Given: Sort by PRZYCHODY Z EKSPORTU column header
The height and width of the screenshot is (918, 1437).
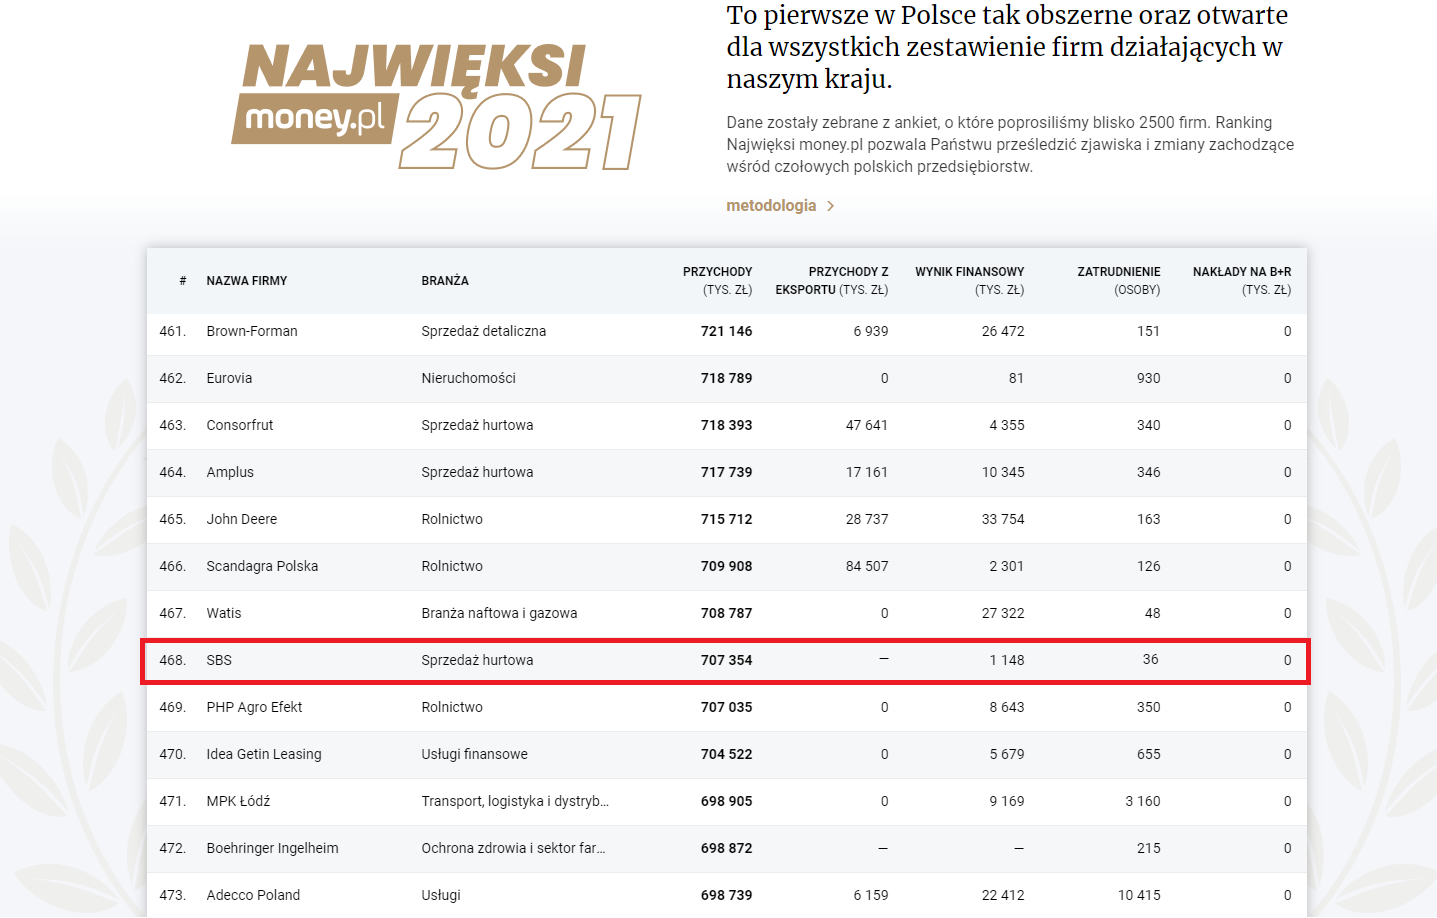Looking at the screenshot, I should [x=832, y=281].
